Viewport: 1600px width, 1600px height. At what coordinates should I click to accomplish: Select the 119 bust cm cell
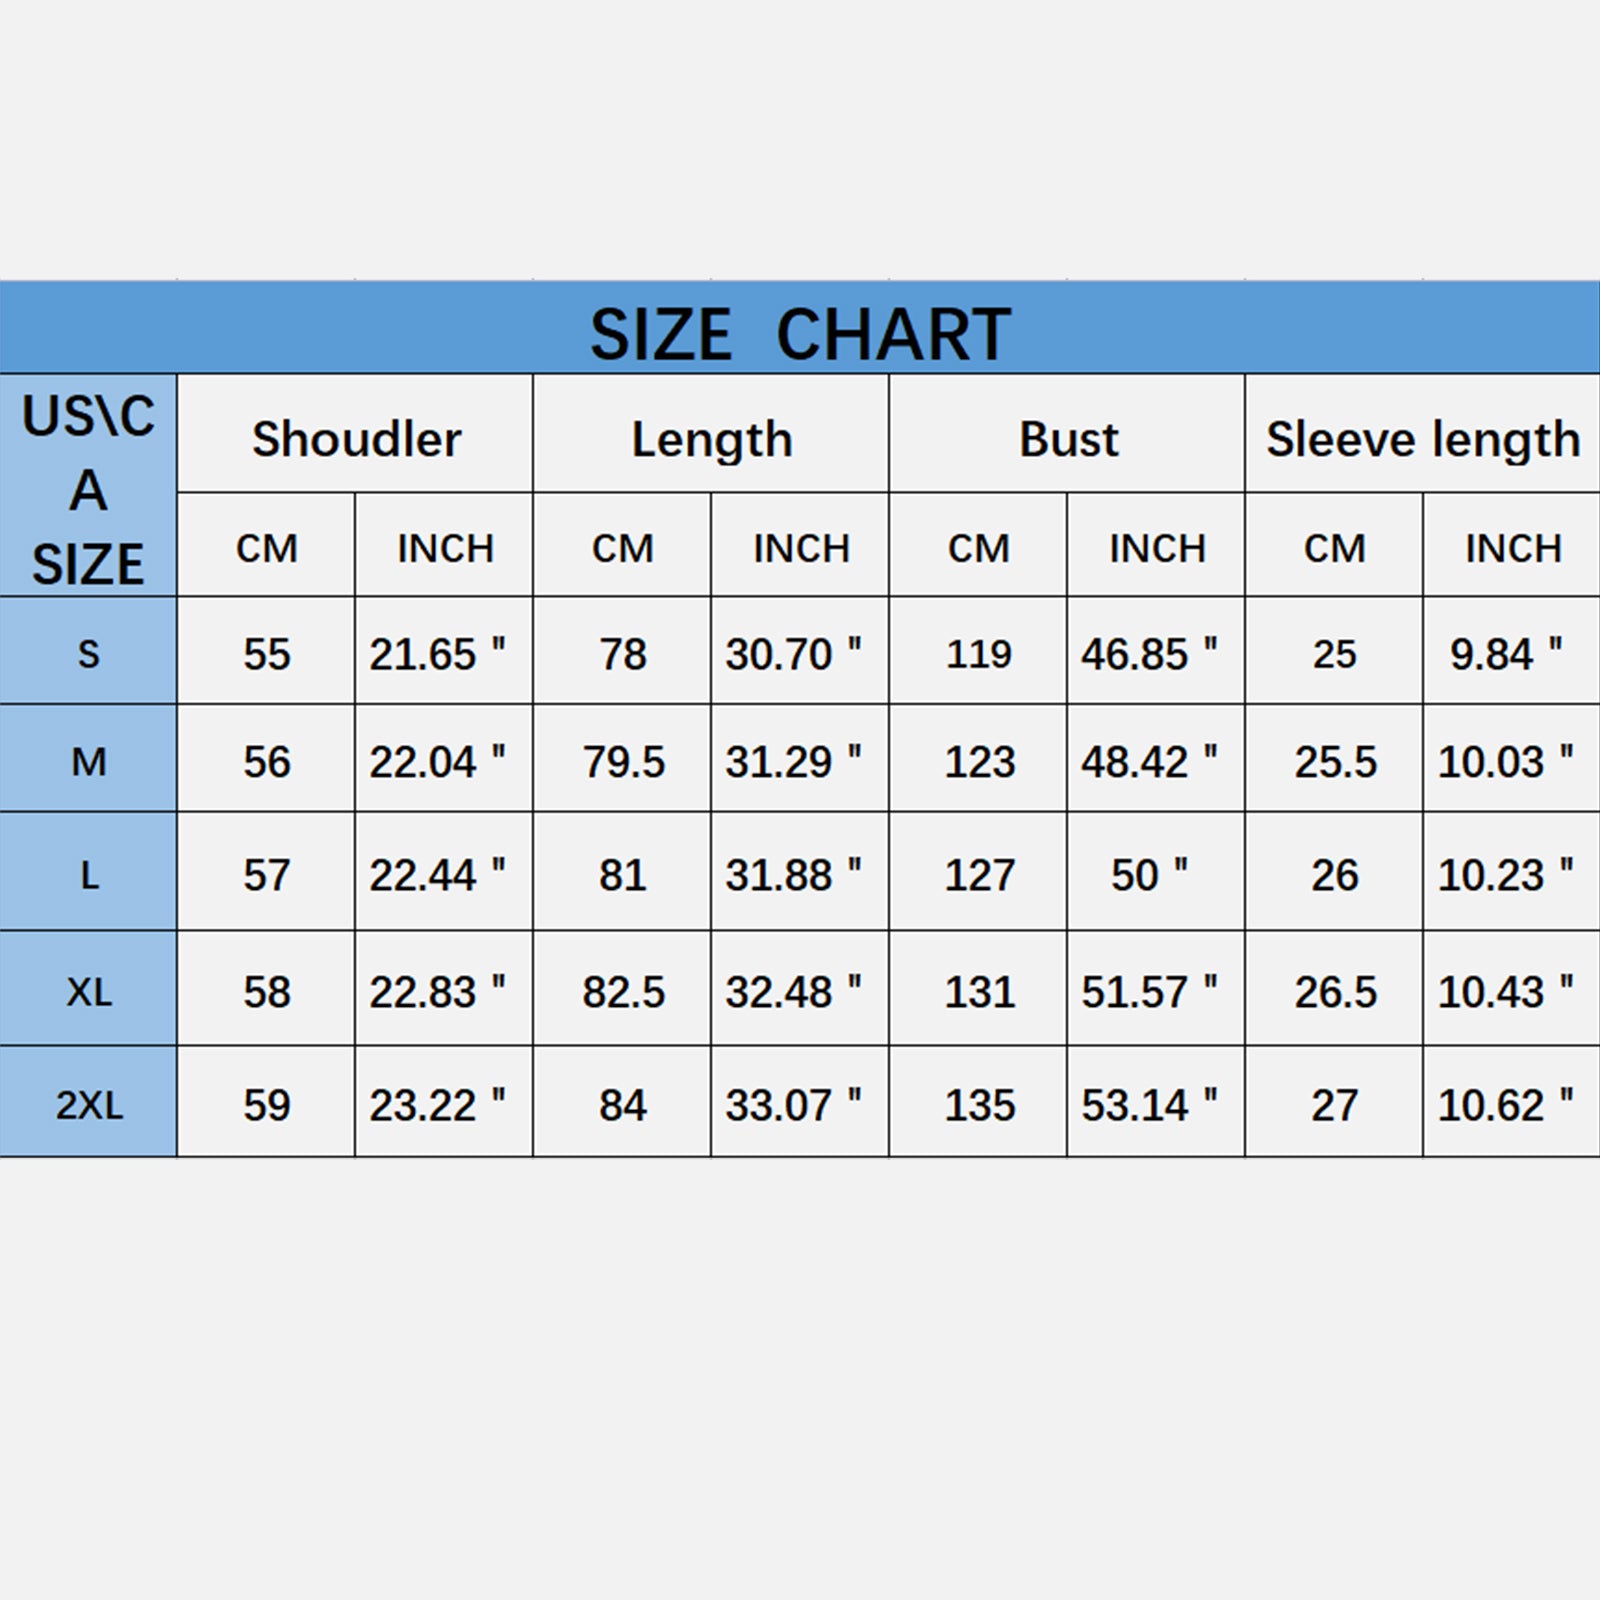coord(979,654)
